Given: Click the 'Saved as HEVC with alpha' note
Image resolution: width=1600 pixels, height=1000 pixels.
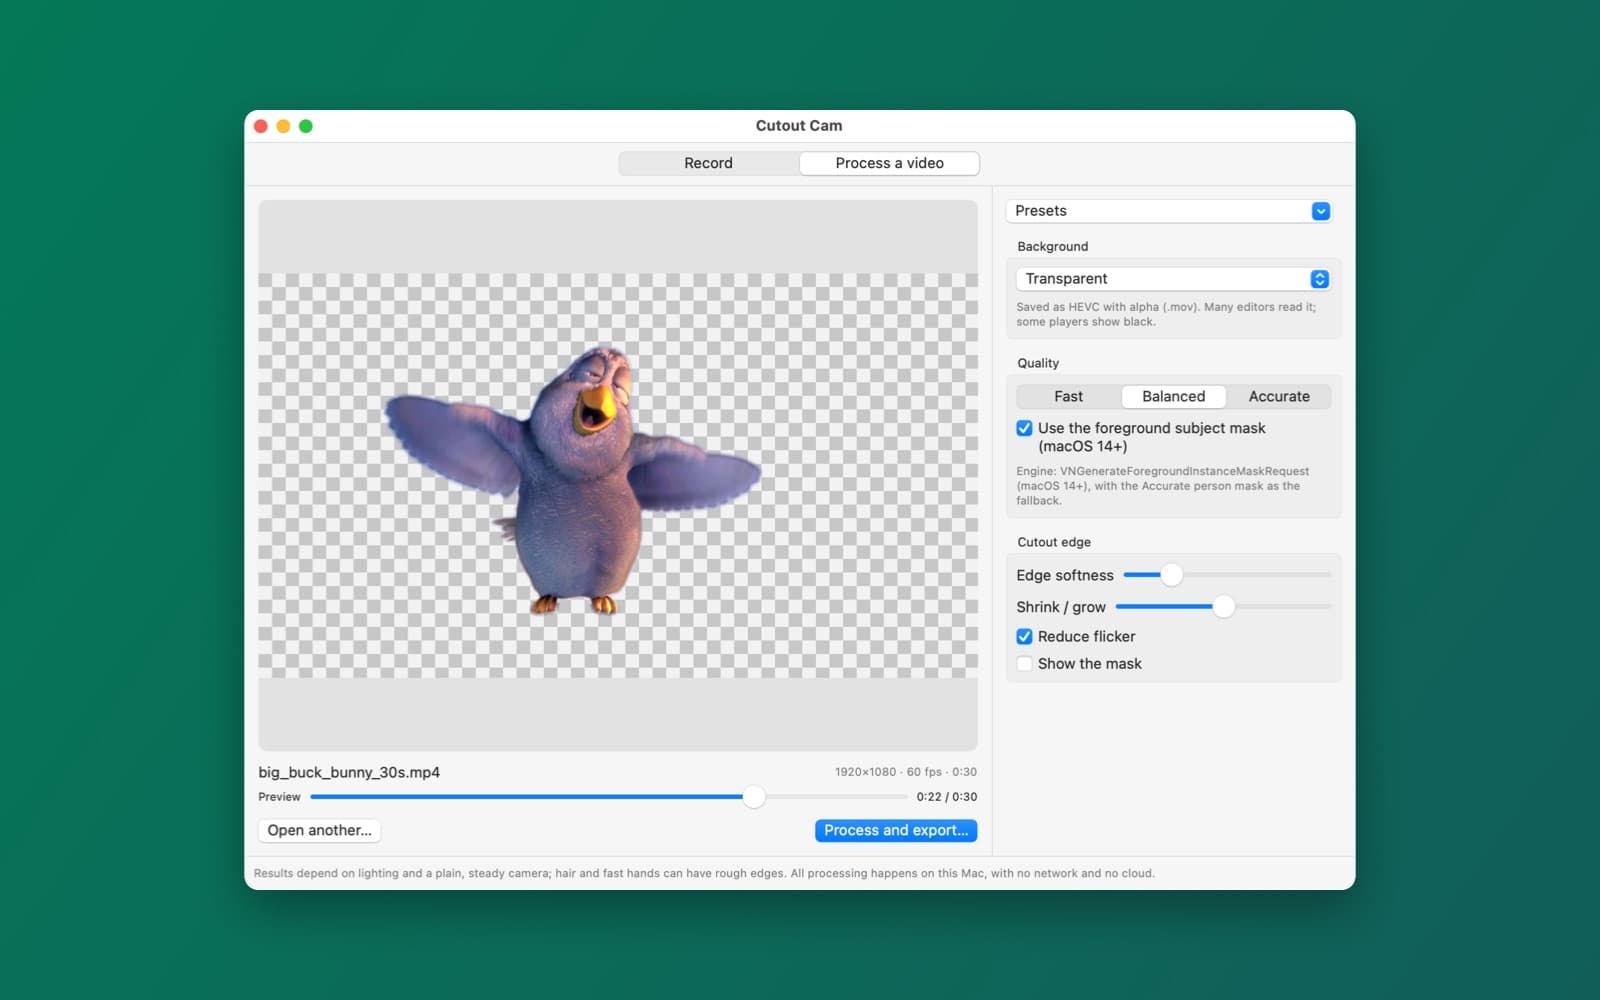Looking at the screenshot, I should (x=1166, y=314).
